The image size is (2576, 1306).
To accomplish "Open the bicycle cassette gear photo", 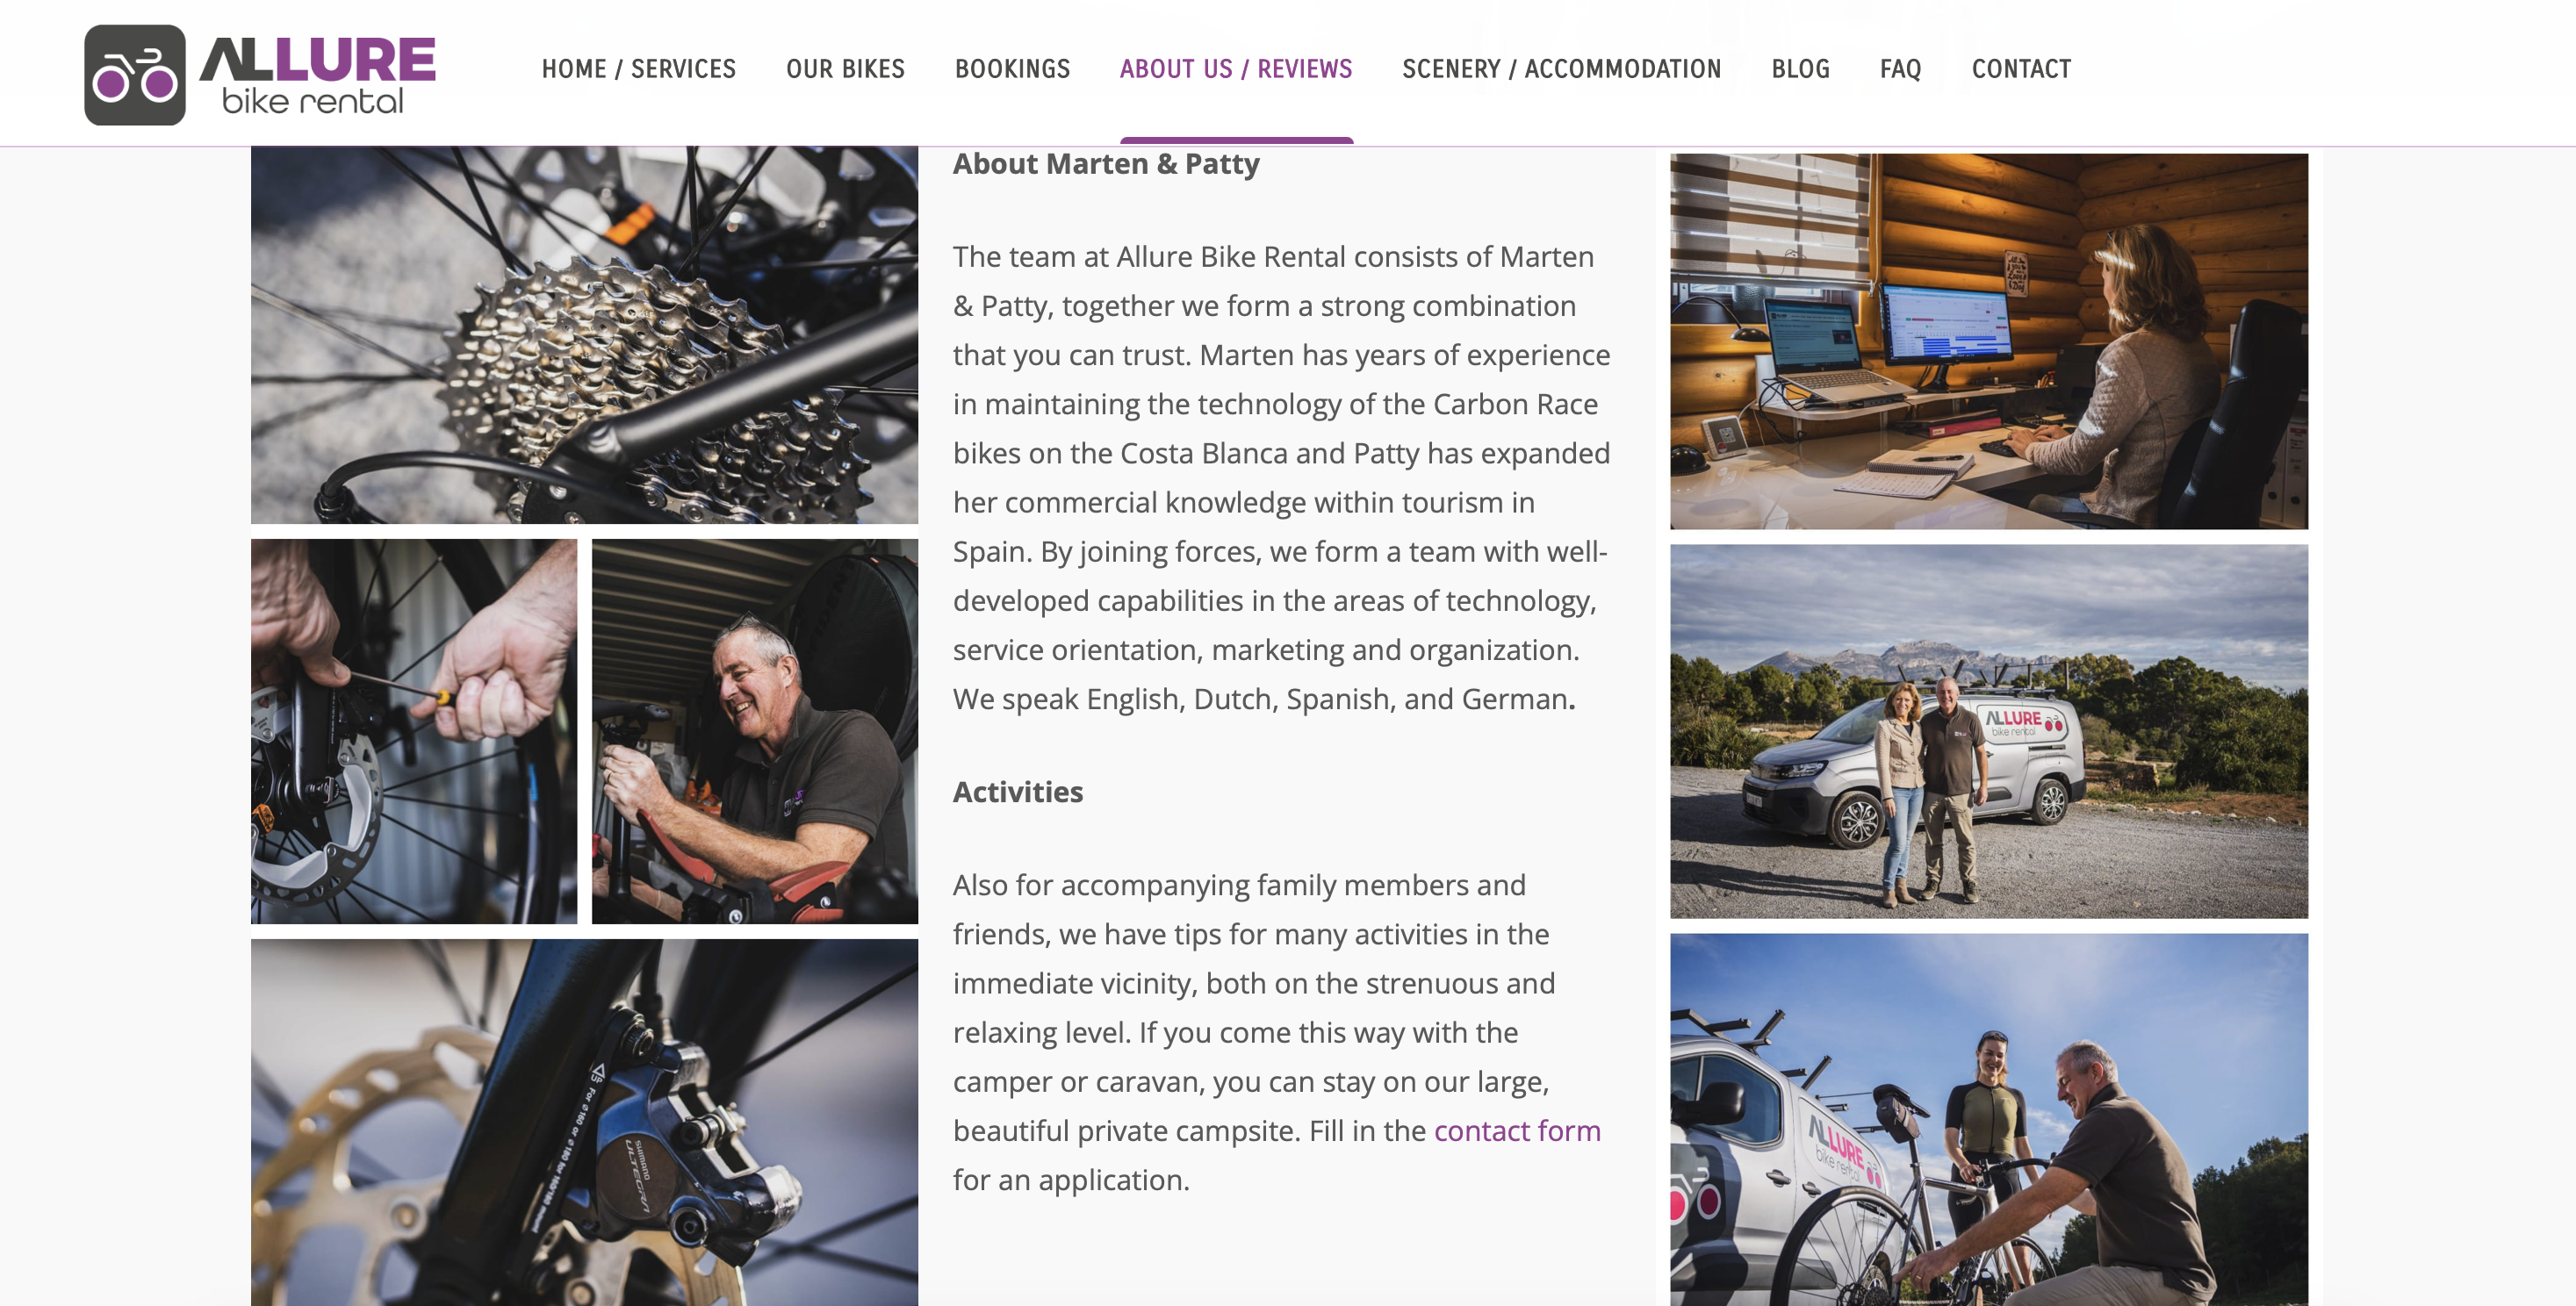I will [584, 335].
